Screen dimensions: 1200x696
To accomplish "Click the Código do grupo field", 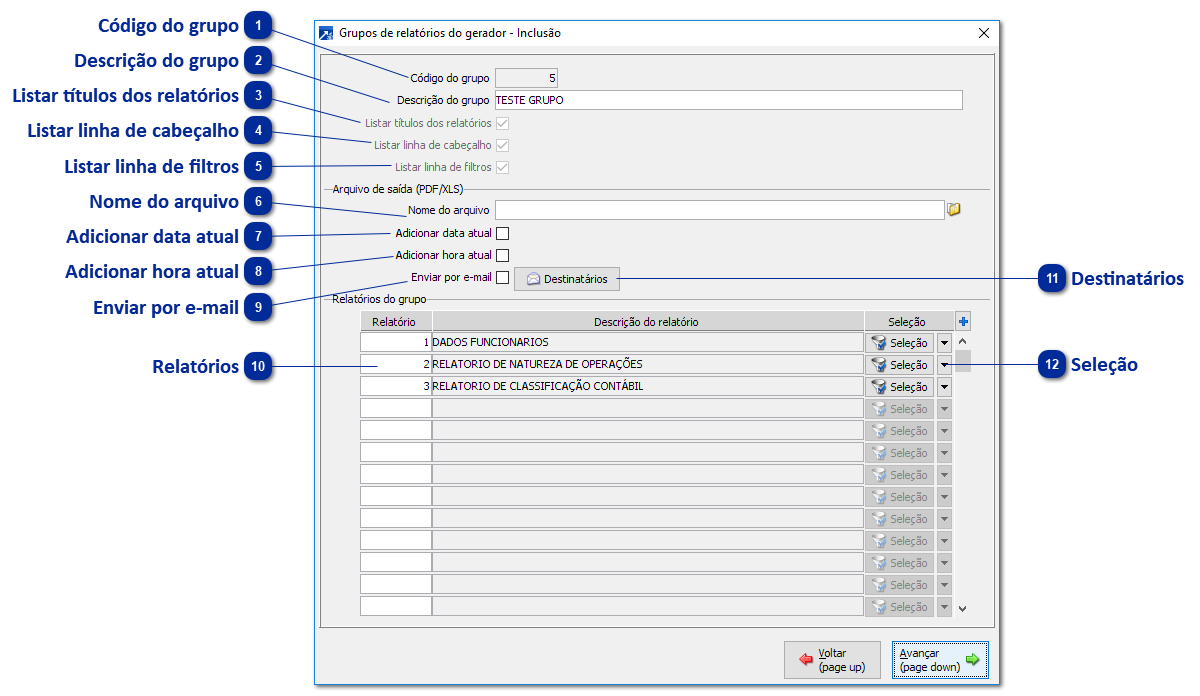I will pyautogui.click(x=527, y=77).
